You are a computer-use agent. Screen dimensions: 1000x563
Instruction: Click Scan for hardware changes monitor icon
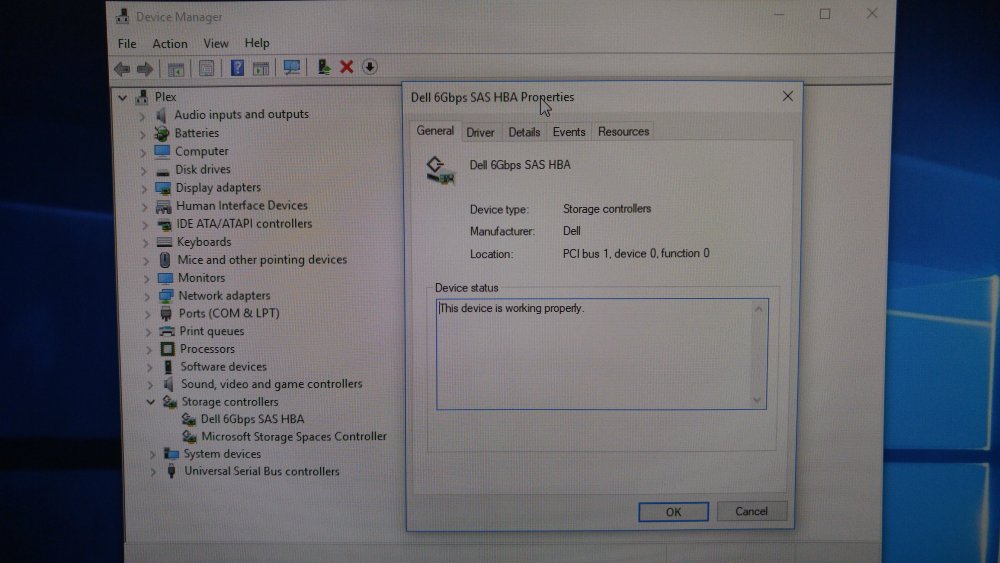[x=292, y=68]
